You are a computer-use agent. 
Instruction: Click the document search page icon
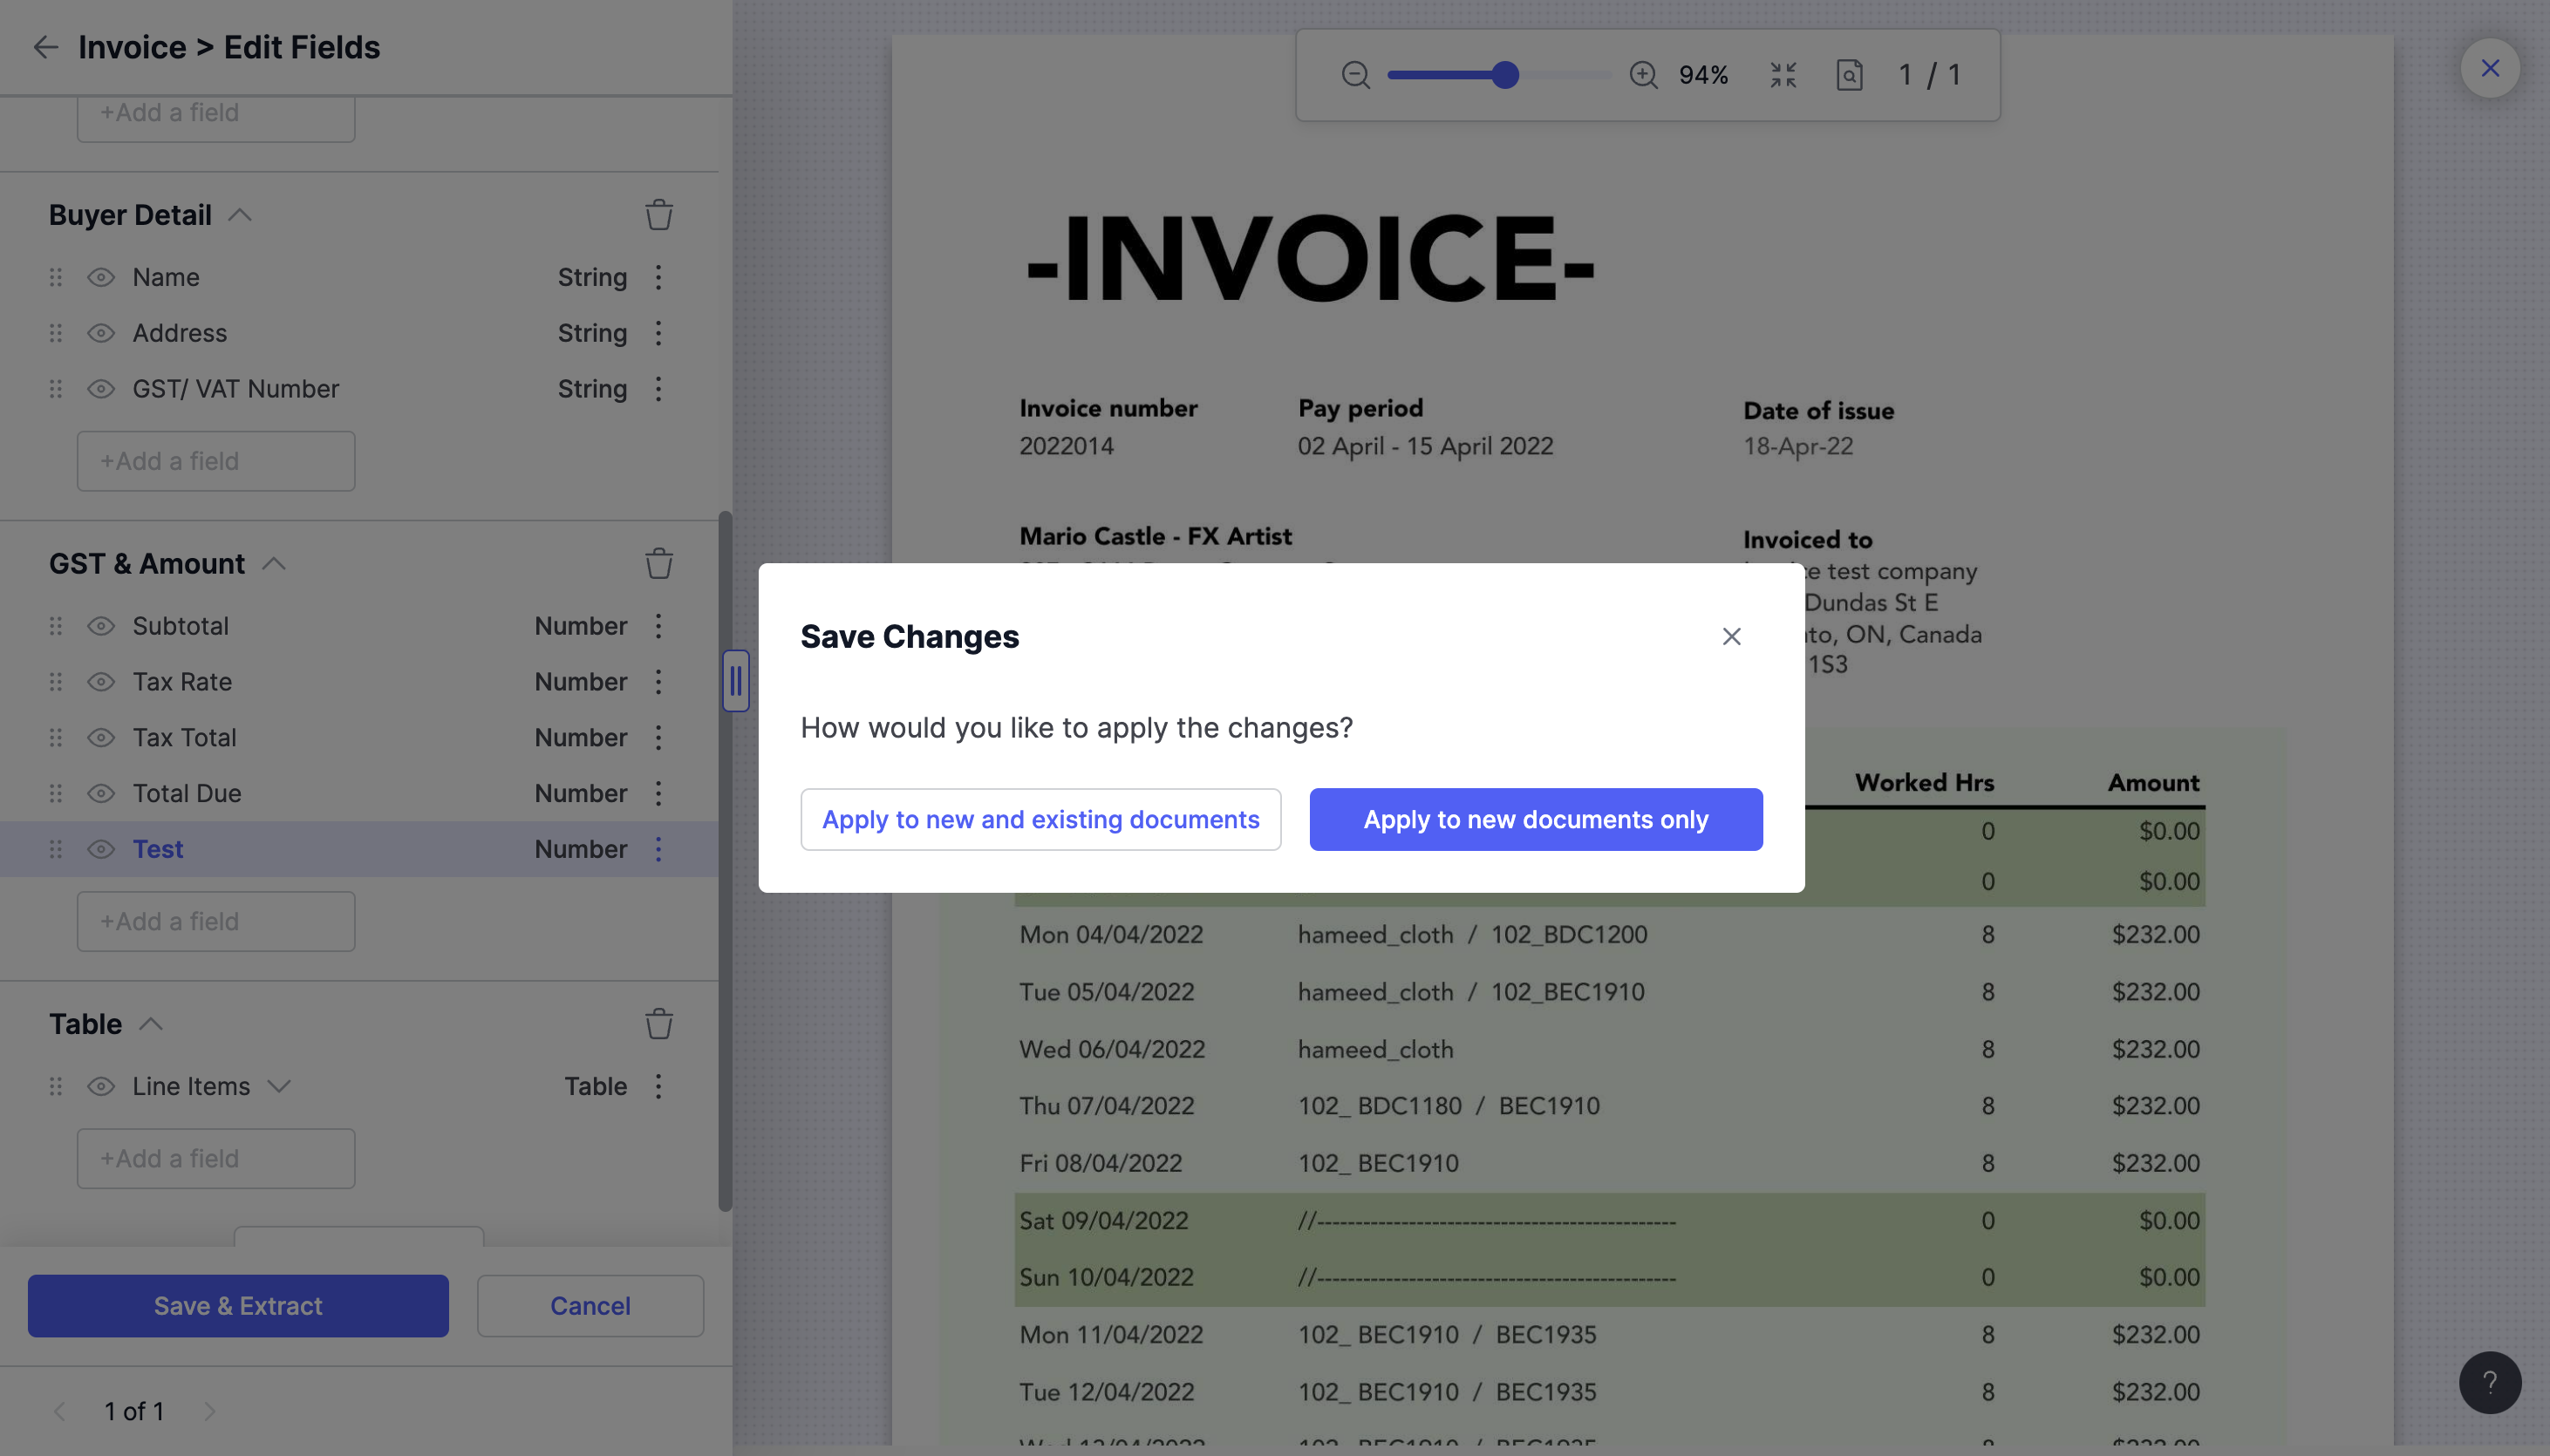pos(1850,75)
